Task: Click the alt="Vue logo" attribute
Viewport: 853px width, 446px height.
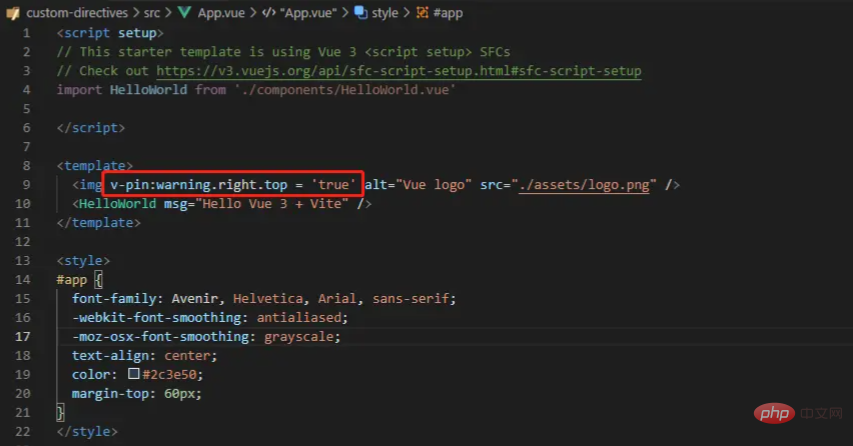Action: tap(418, 185)
